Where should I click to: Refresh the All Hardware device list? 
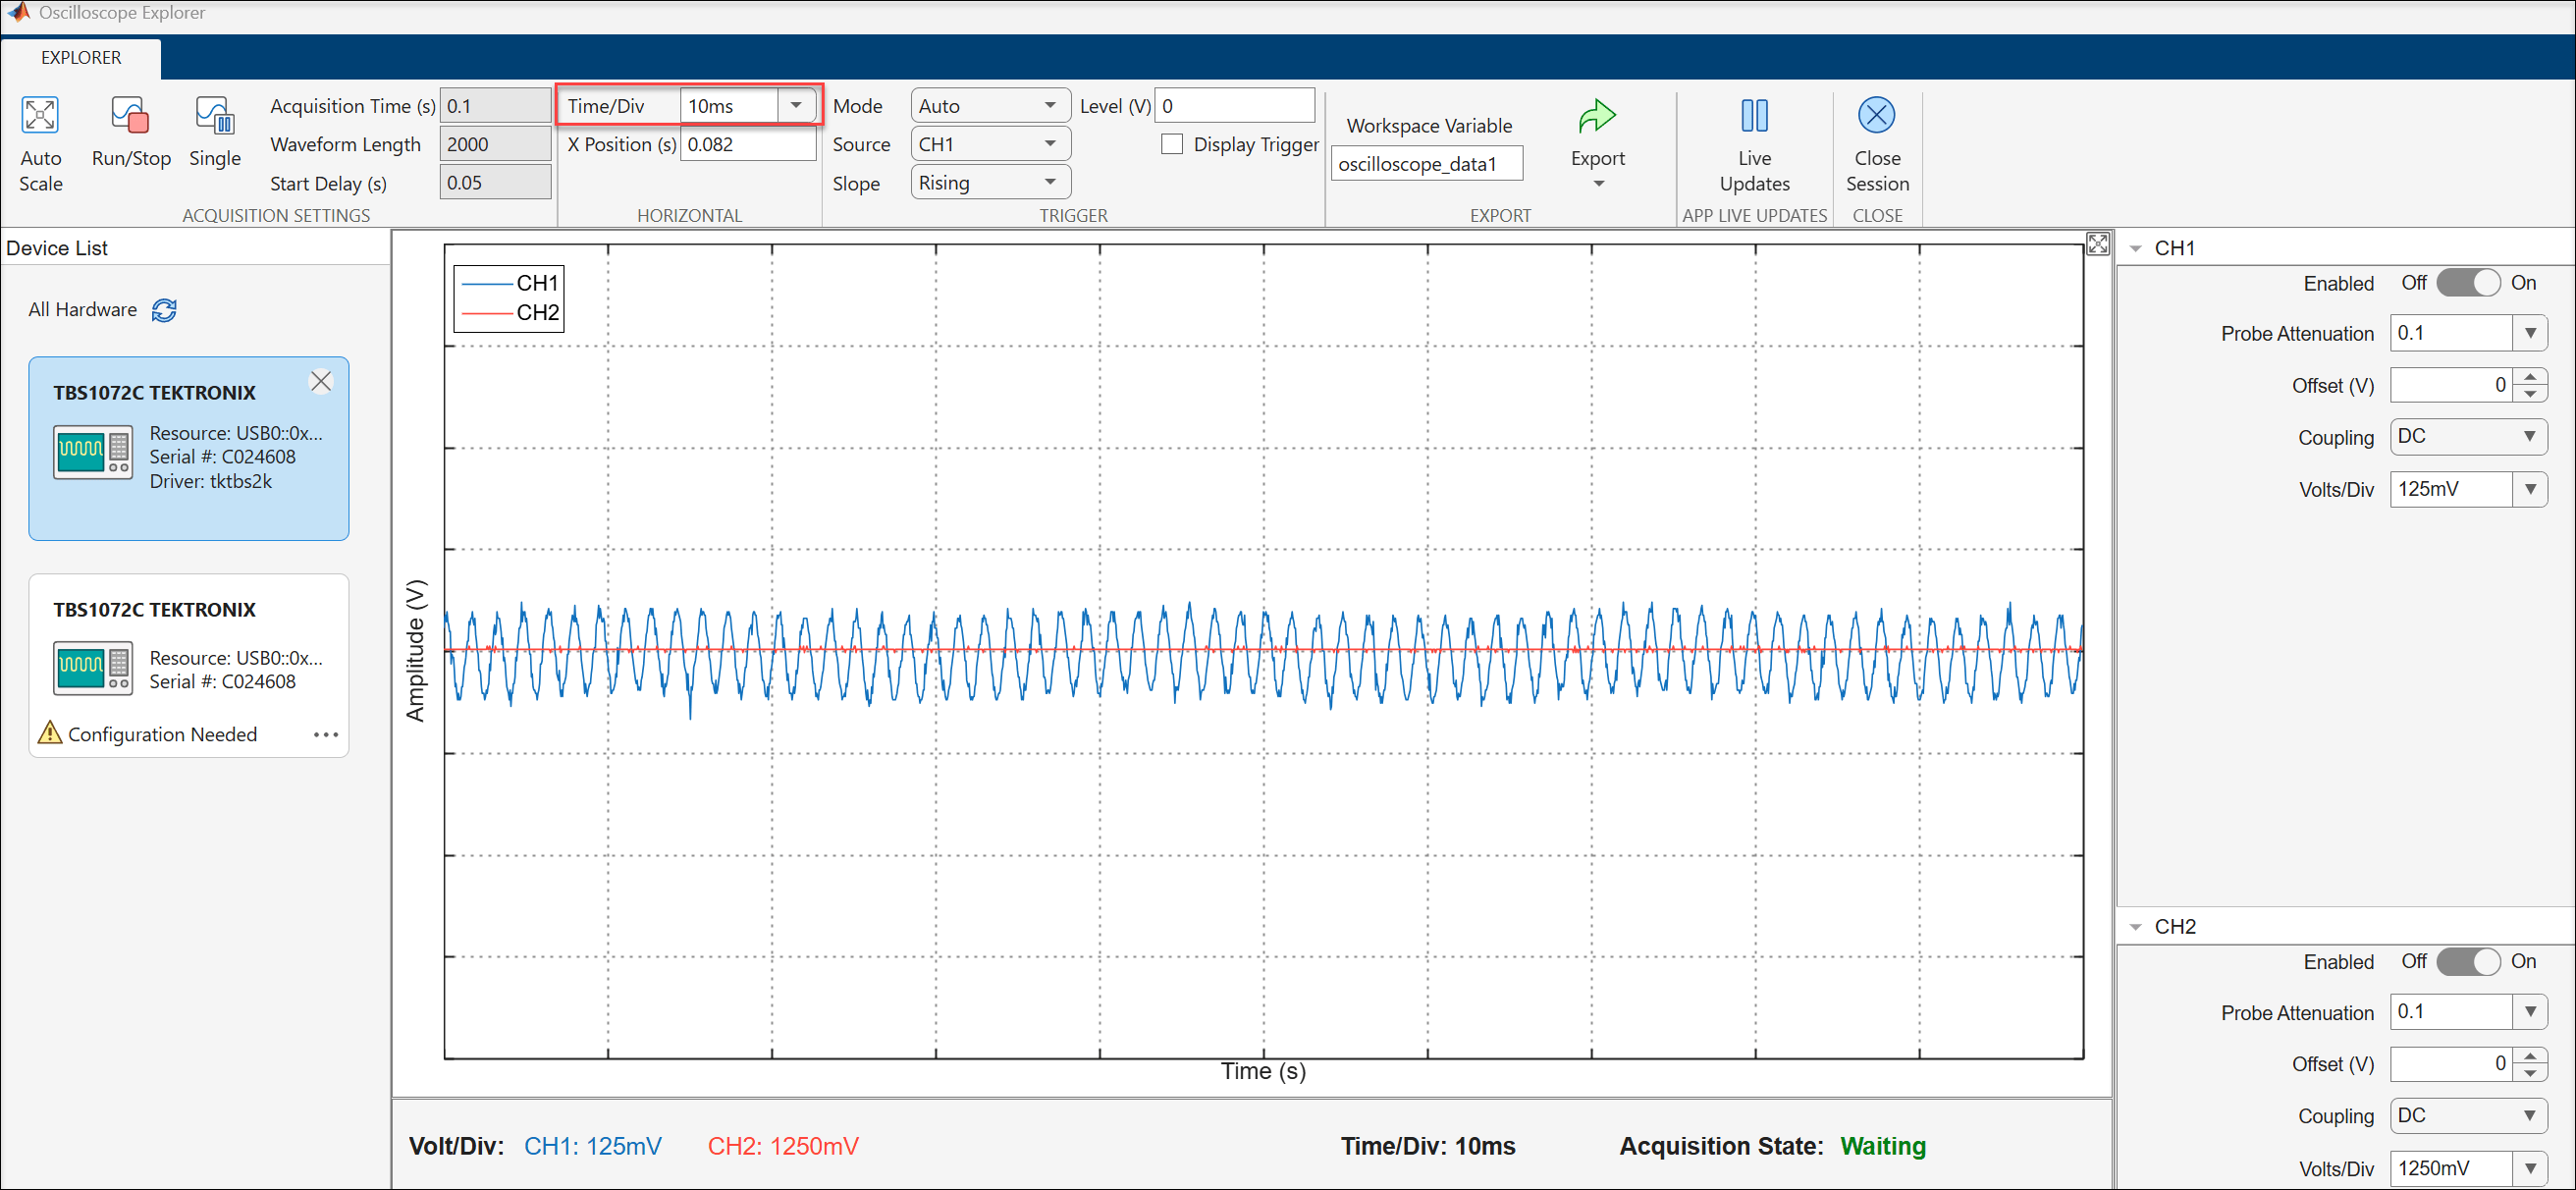(164, 310)
